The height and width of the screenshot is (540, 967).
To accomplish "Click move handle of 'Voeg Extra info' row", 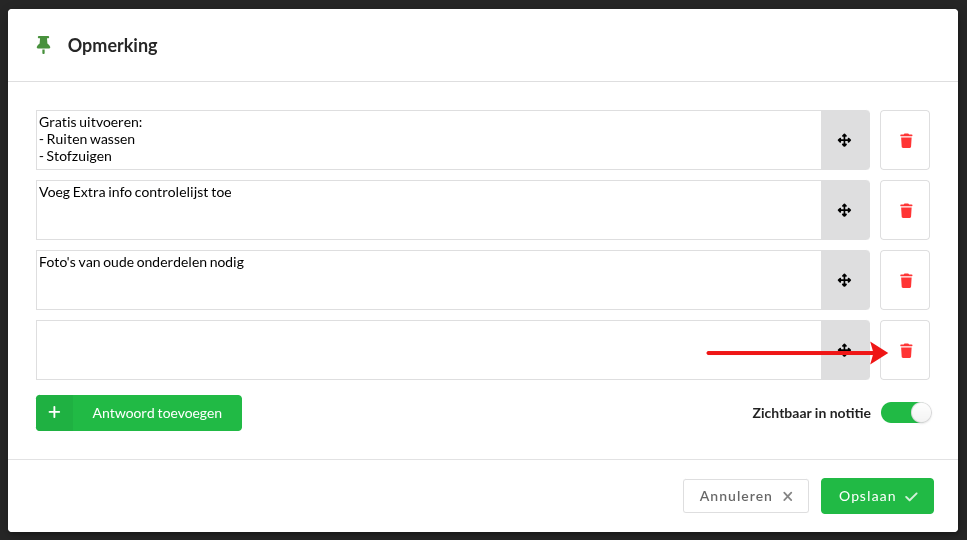I will [844, 210].
